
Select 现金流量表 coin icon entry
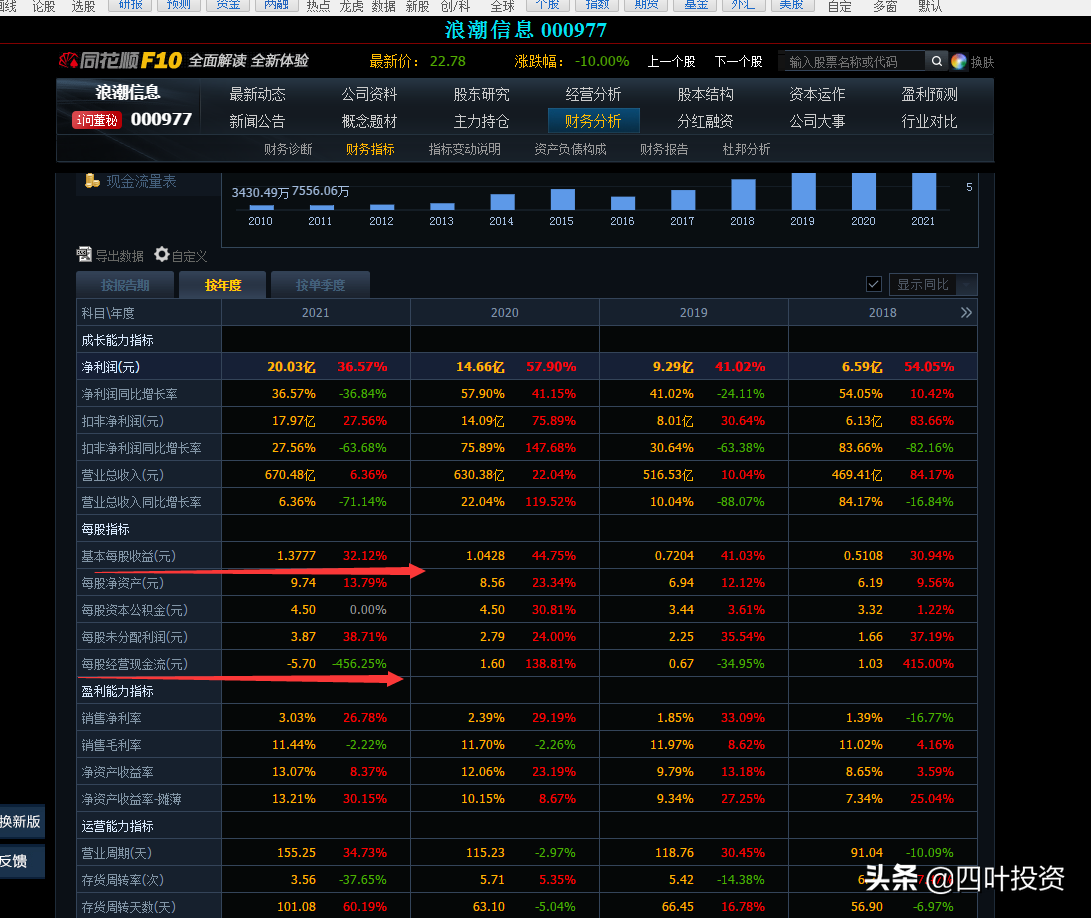[92, 181]
